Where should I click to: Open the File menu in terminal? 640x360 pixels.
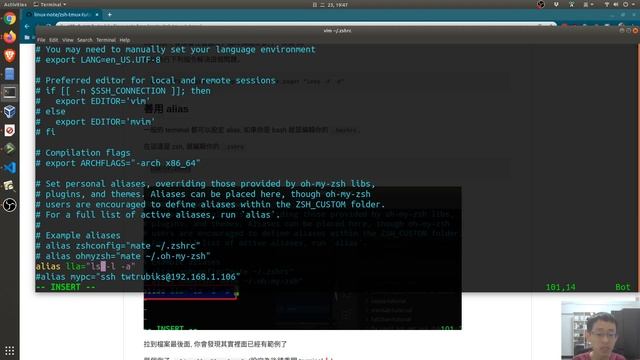point(41,40)
